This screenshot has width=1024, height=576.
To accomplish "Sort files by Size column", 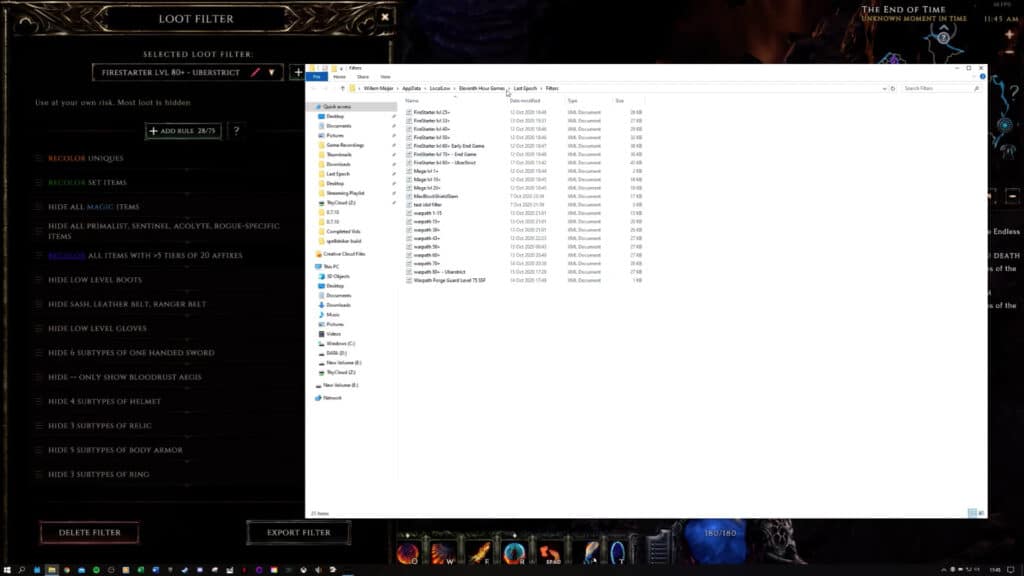I will point(619,101).
